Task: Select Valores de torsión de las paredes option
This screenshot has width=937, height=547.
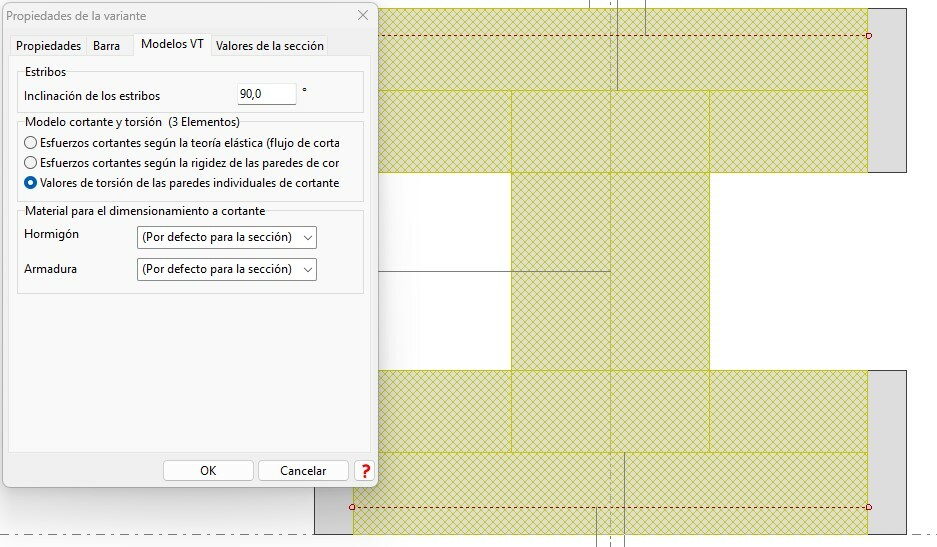Action: pyautogui.click(x=31, y=183)
